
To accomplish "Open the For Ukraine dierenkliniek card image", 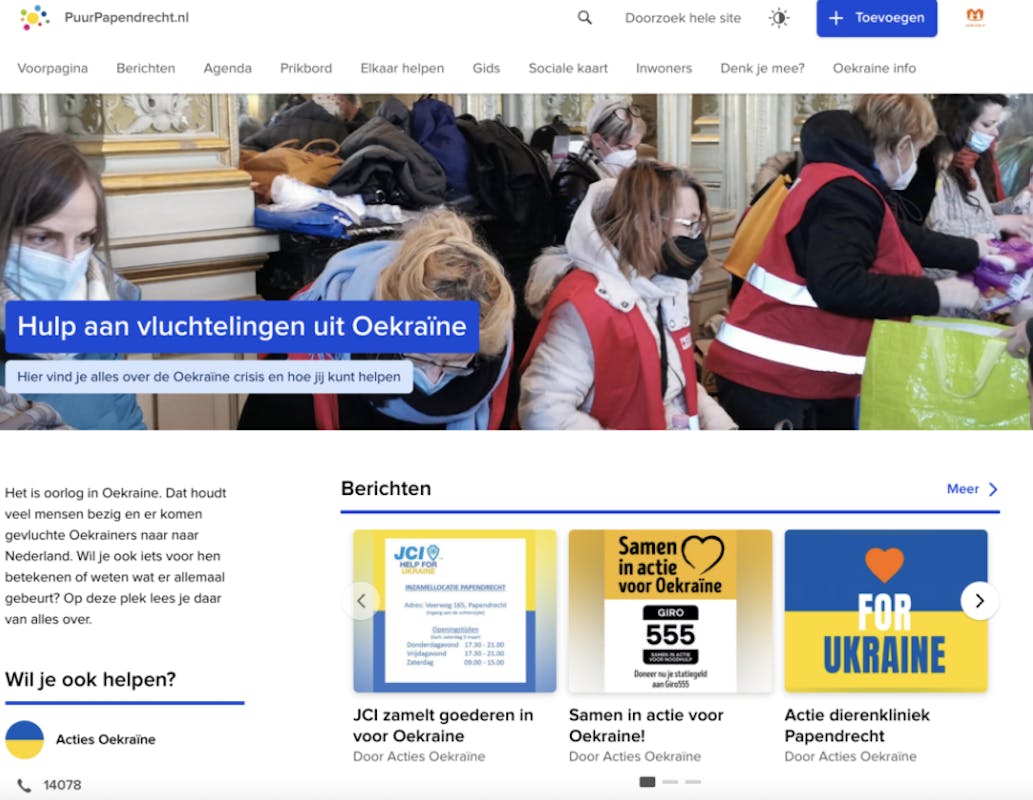I will [x=885, y=611].
